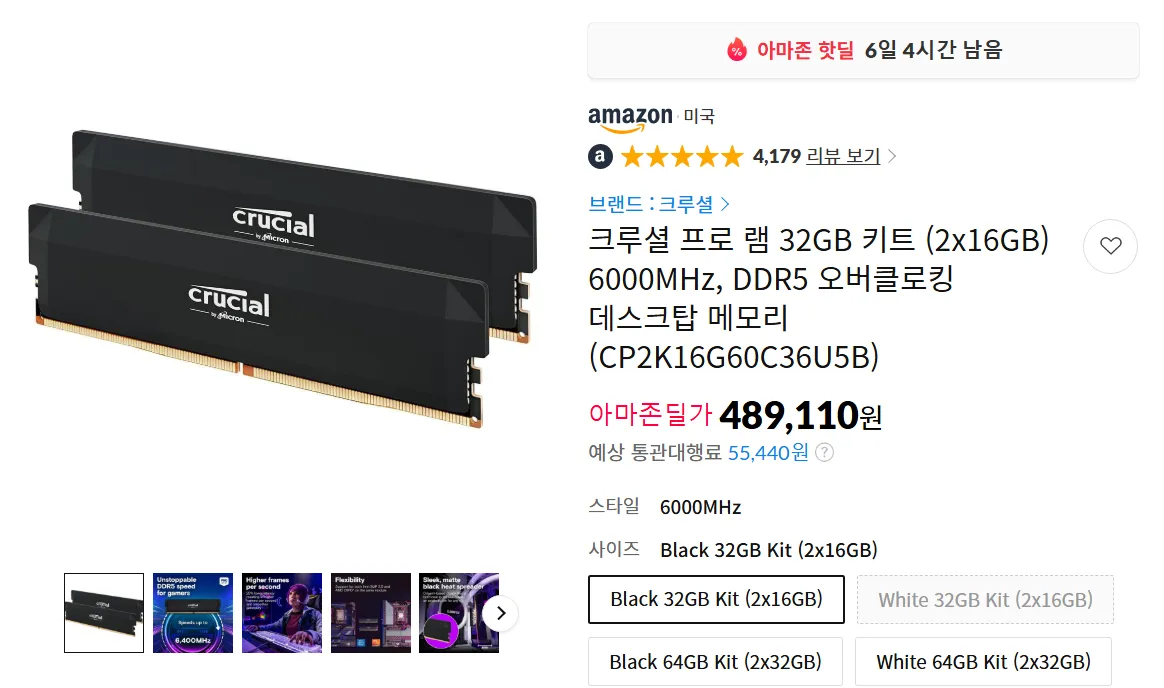Choose the Black 64GB Kit (2x32GB) option
Viewport: 1164px width, 688px height.
[716, 661]
